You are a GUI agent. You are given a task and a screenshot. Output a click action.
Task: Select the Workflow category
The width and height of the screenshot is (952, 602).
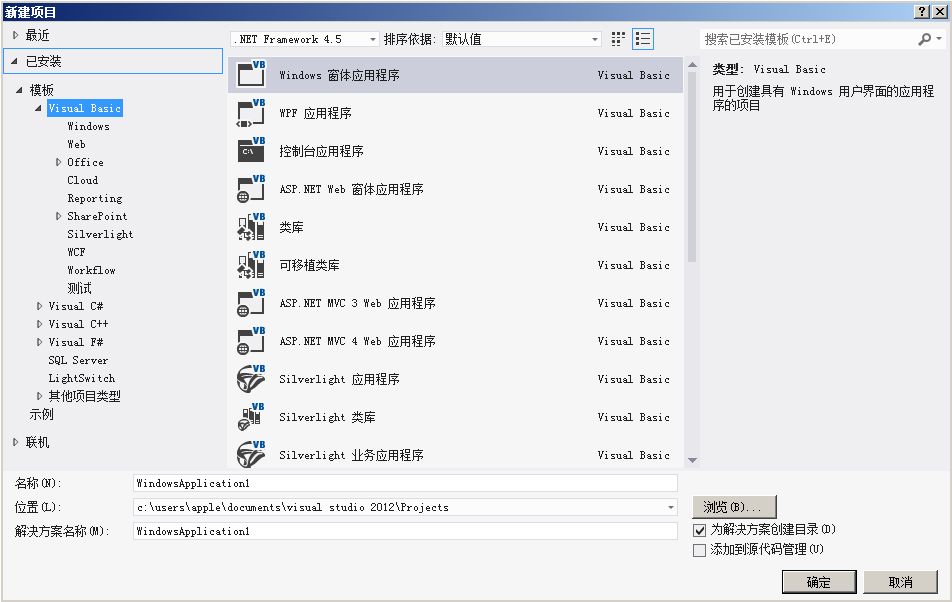[91, 270]
